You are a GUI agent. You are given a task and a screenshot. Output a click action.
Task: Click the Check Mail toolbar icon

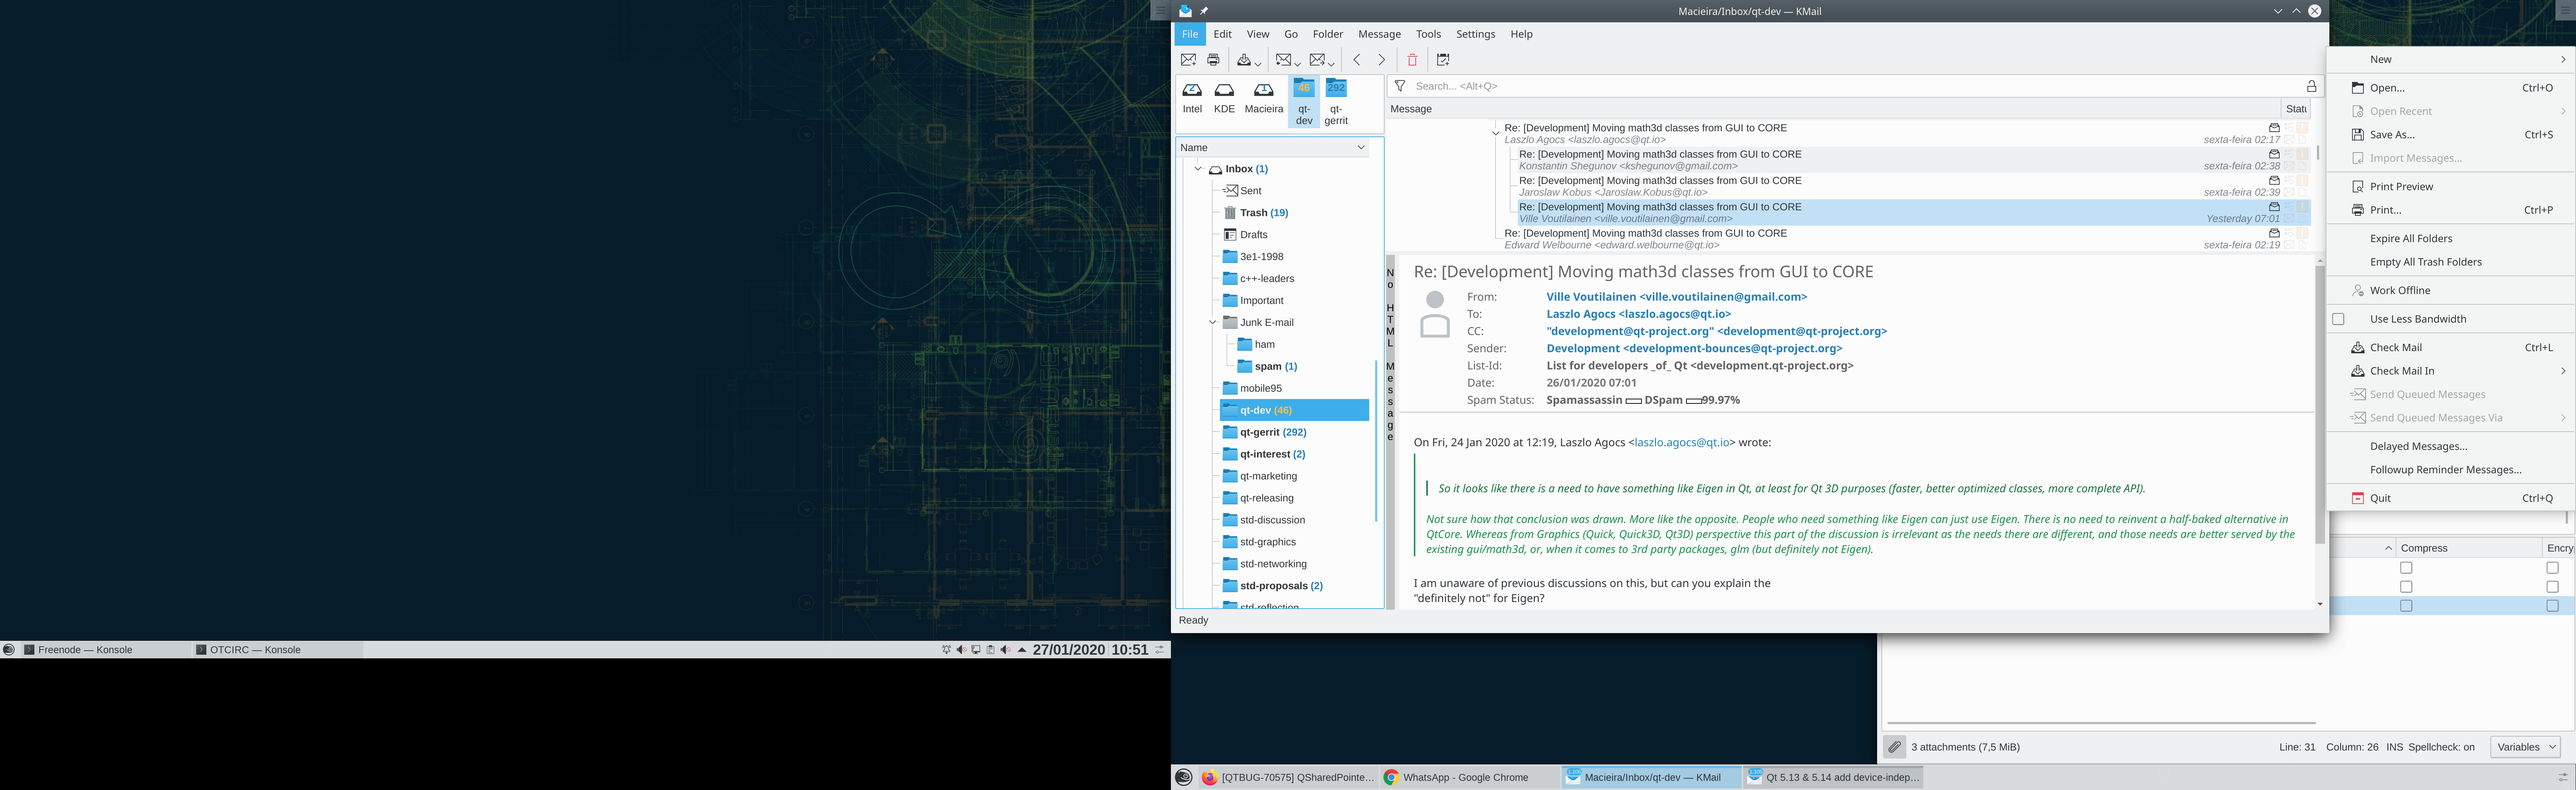tap(1244, 60)
